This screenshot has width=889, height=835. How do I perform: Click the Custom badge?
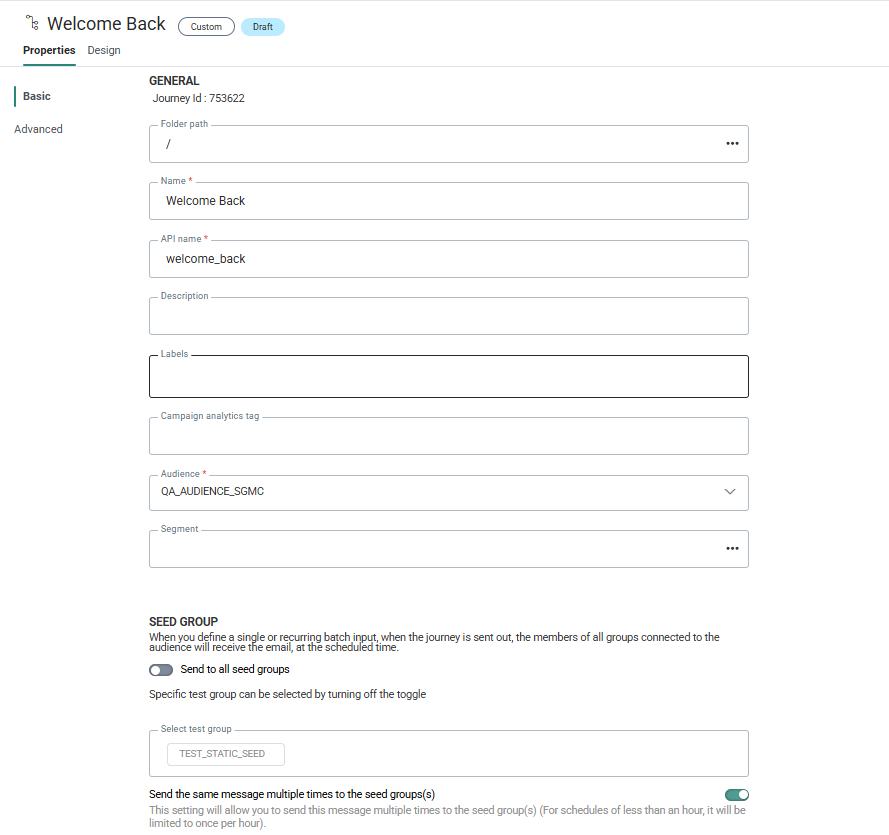point(206,27)
